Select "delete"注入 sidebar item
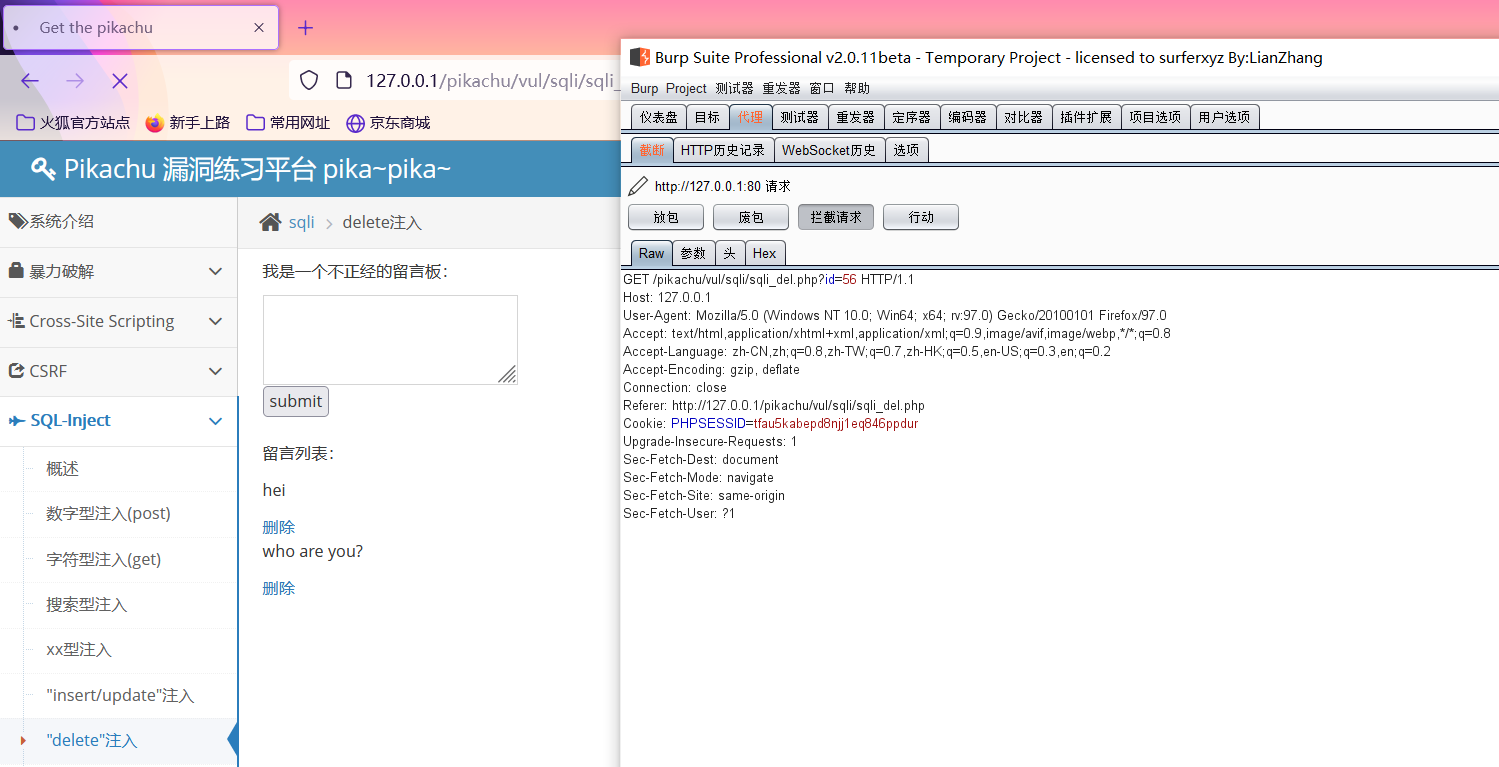The image size is (1499, 767). pos(118,741)
